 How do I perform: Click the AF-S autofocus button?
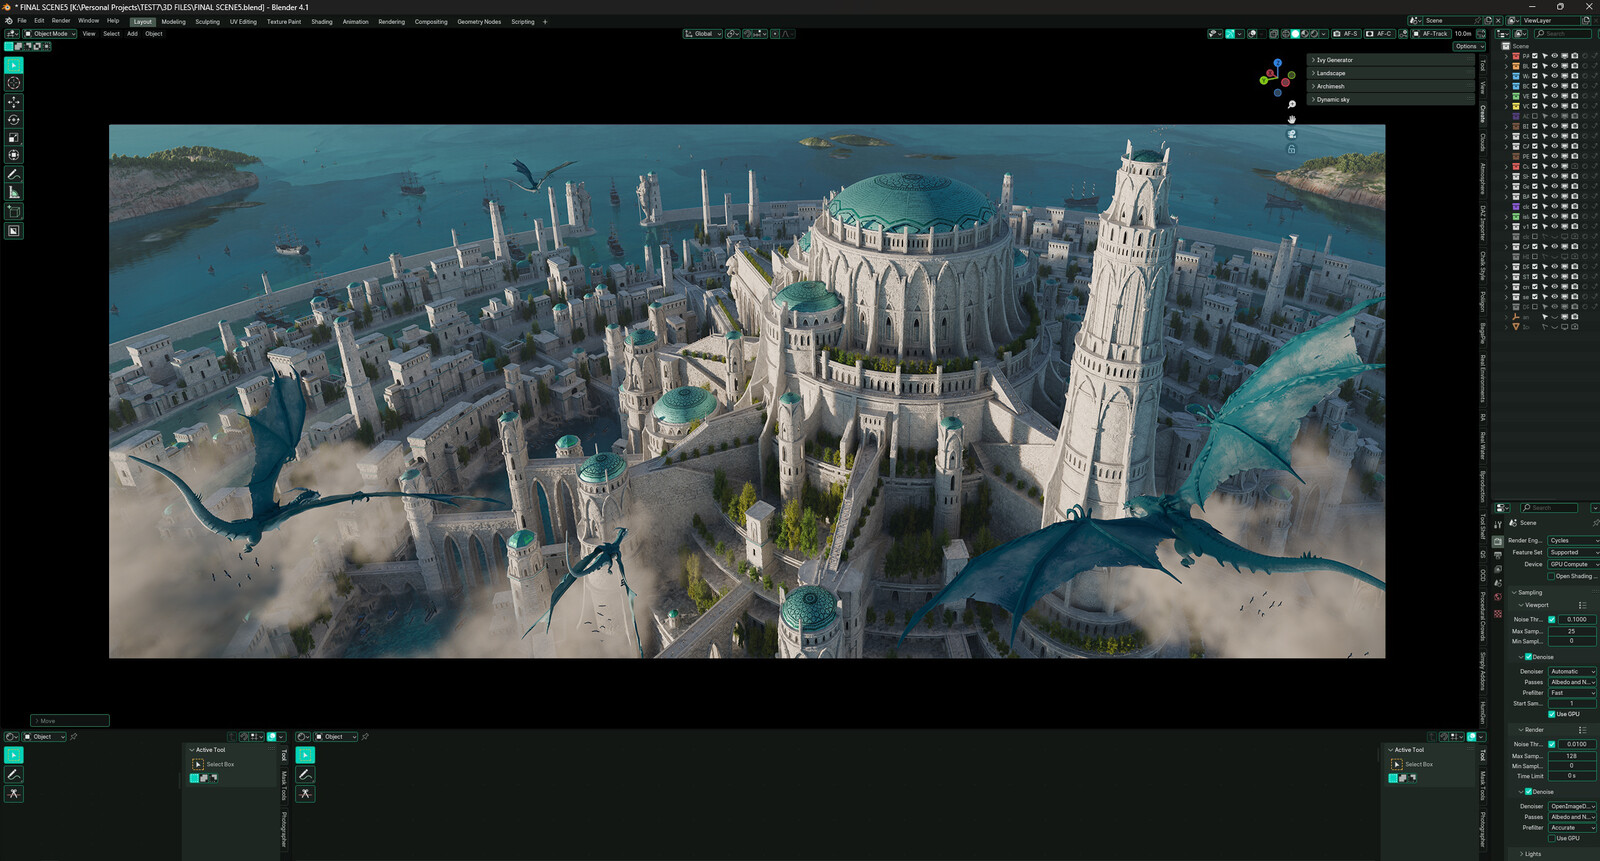click(x=1345, y=34)
